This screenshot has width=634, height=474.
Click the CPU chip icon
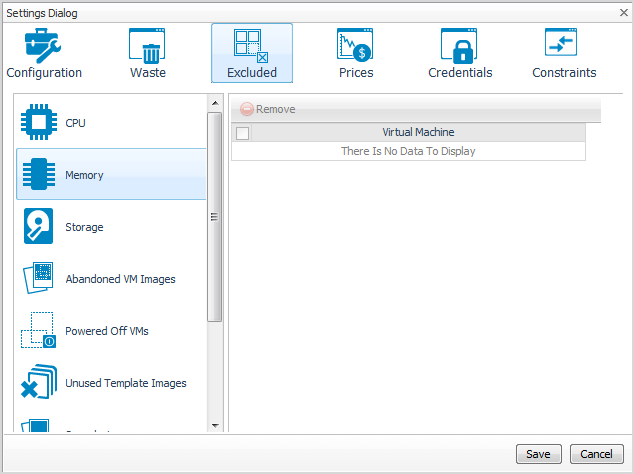39,122
